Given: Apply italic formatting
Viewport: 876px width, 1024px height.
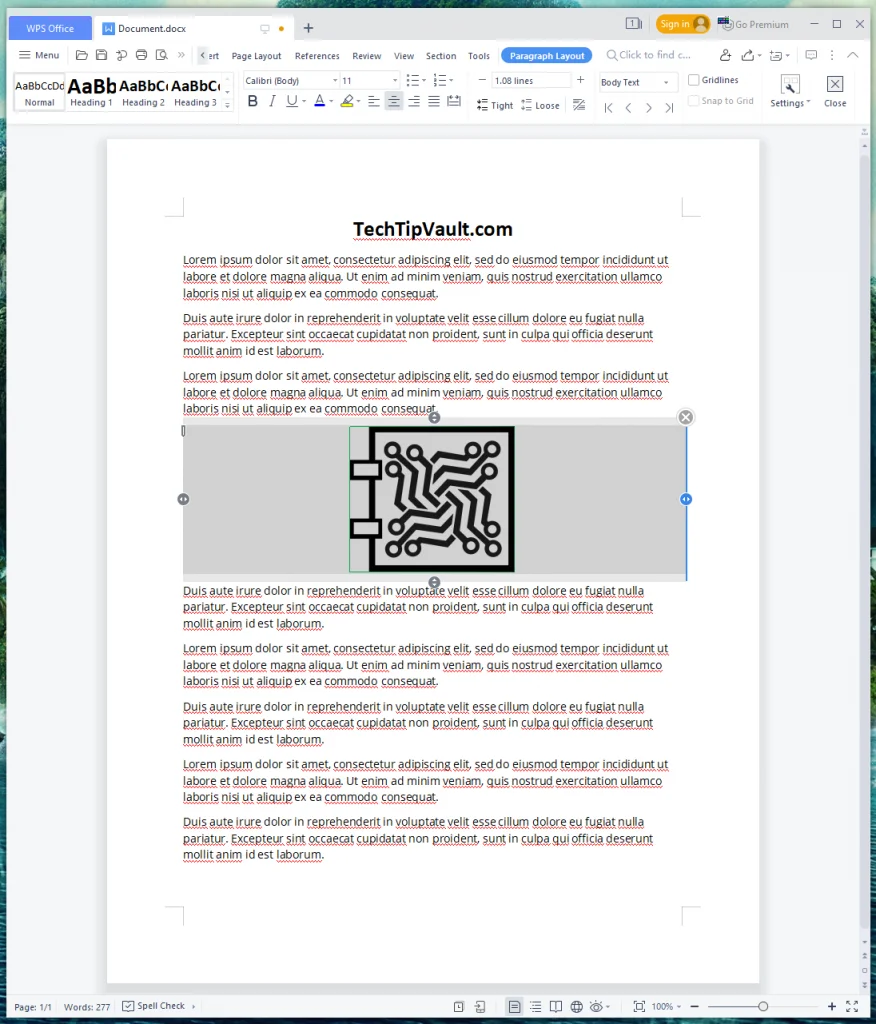Looking at the screenshot, I should (x=272, y=101).
